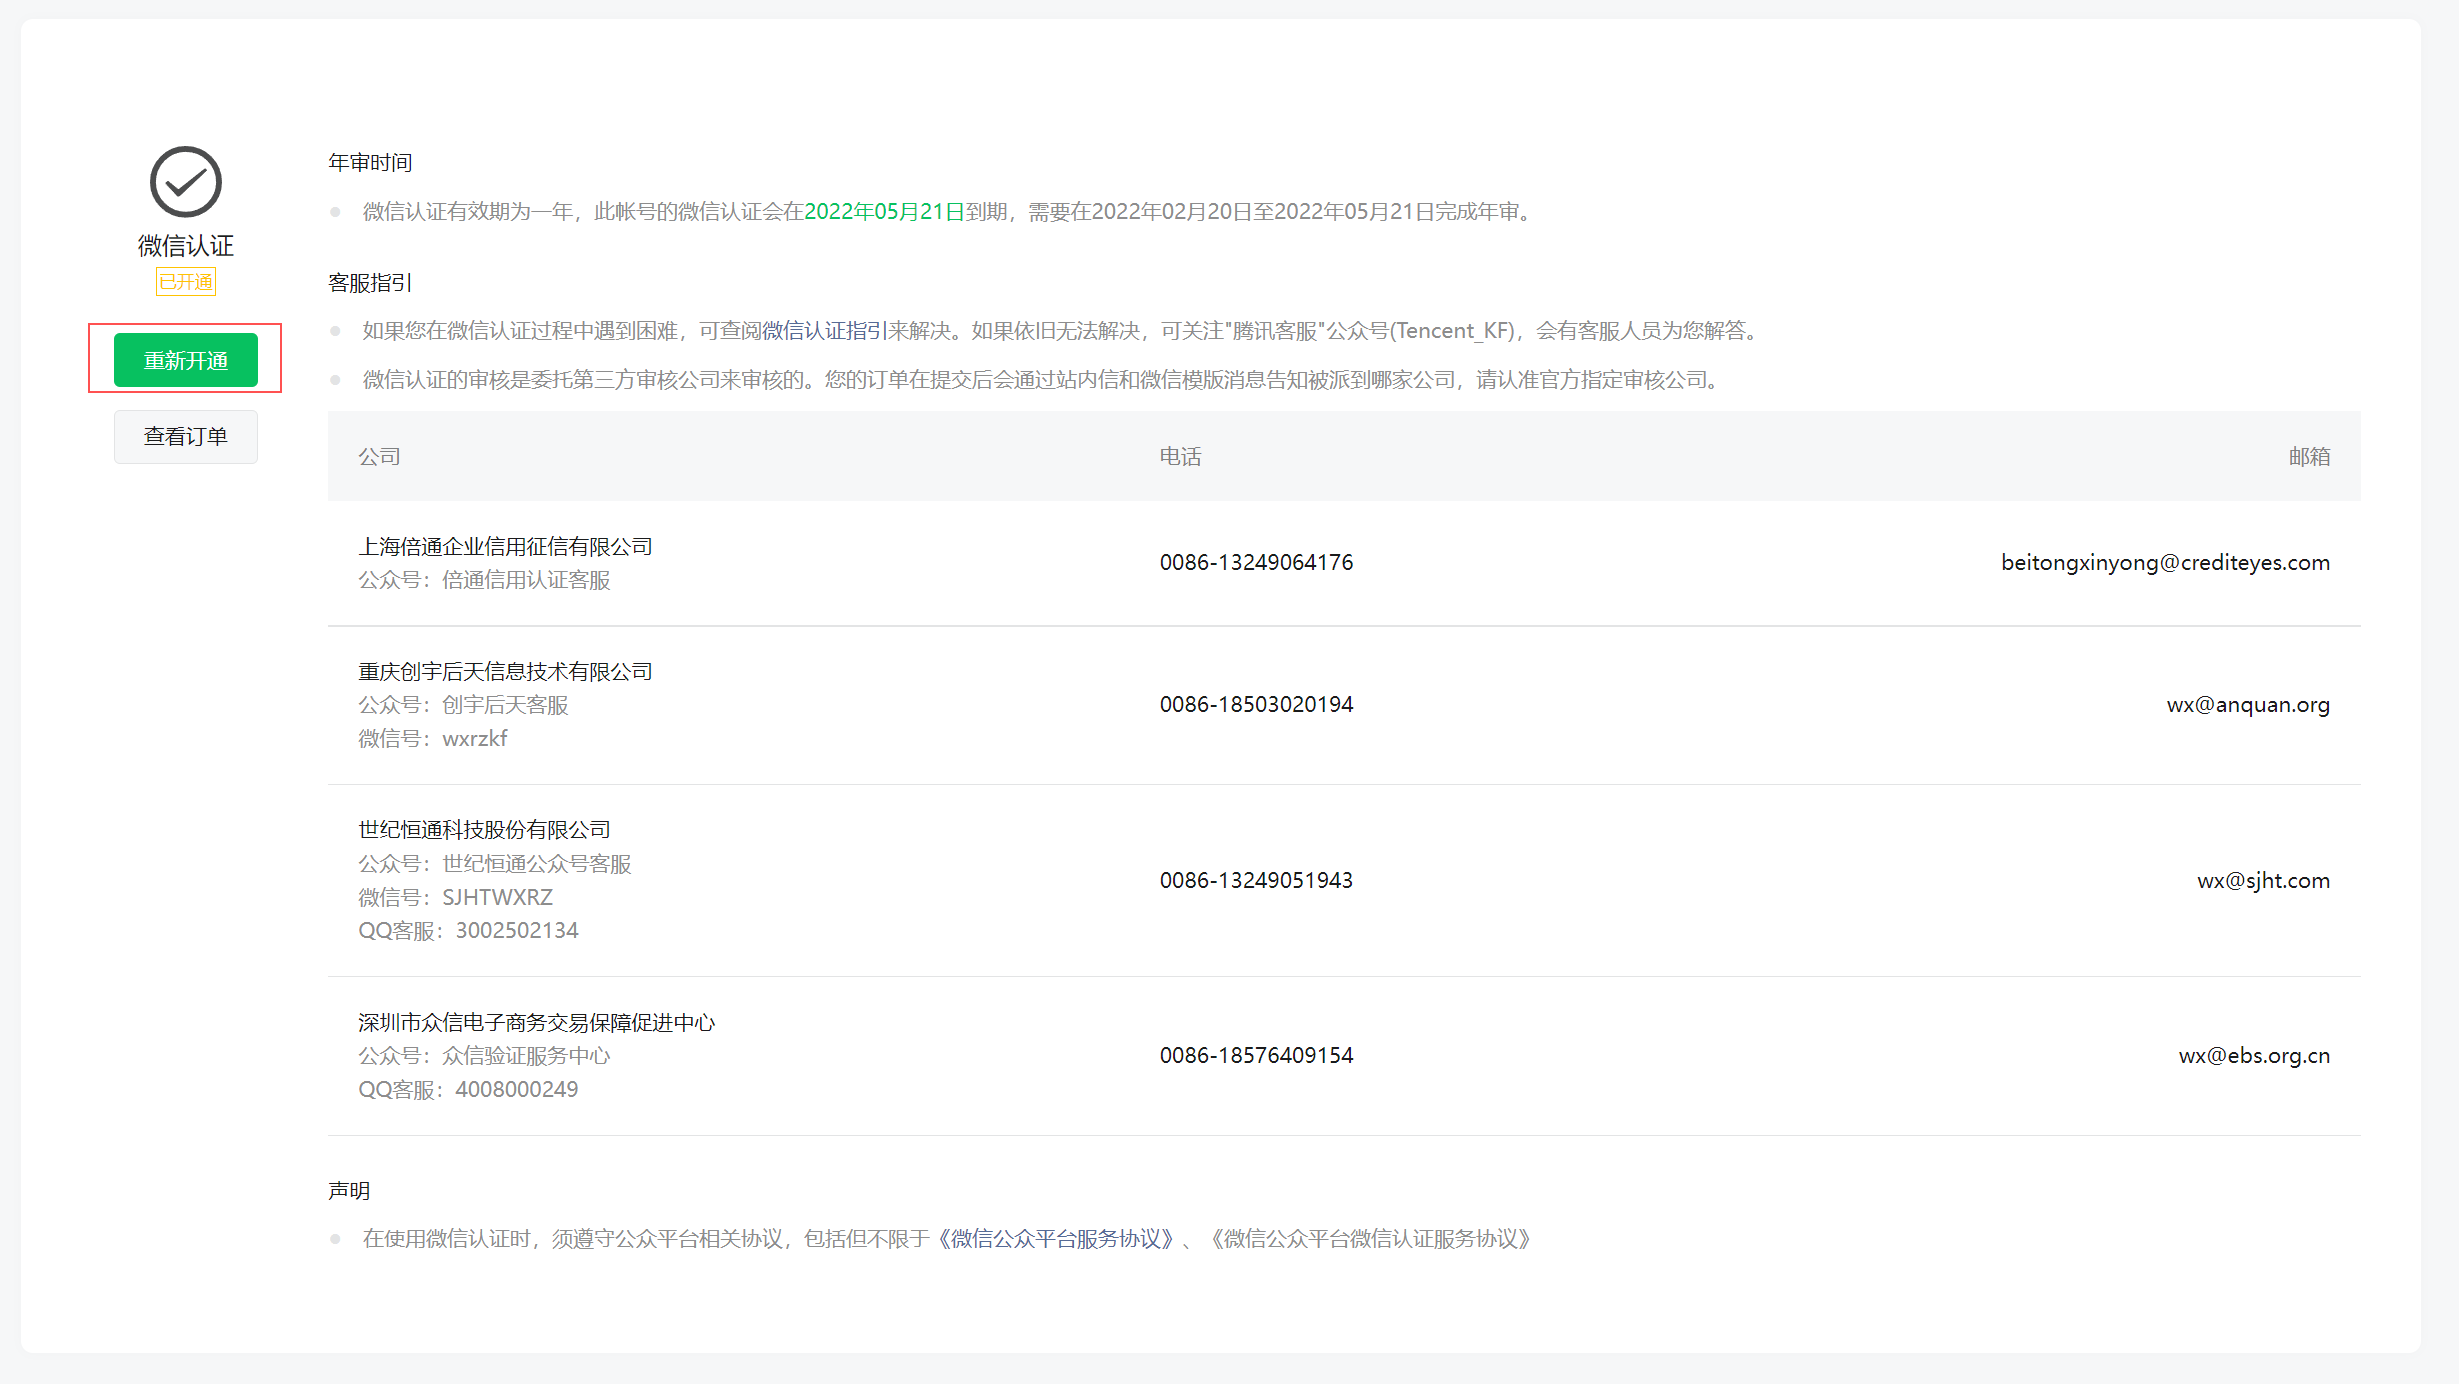Click the green 重新开通 button
Viewport: 2459px width, 1384px height.
click(x=186, y=360)
